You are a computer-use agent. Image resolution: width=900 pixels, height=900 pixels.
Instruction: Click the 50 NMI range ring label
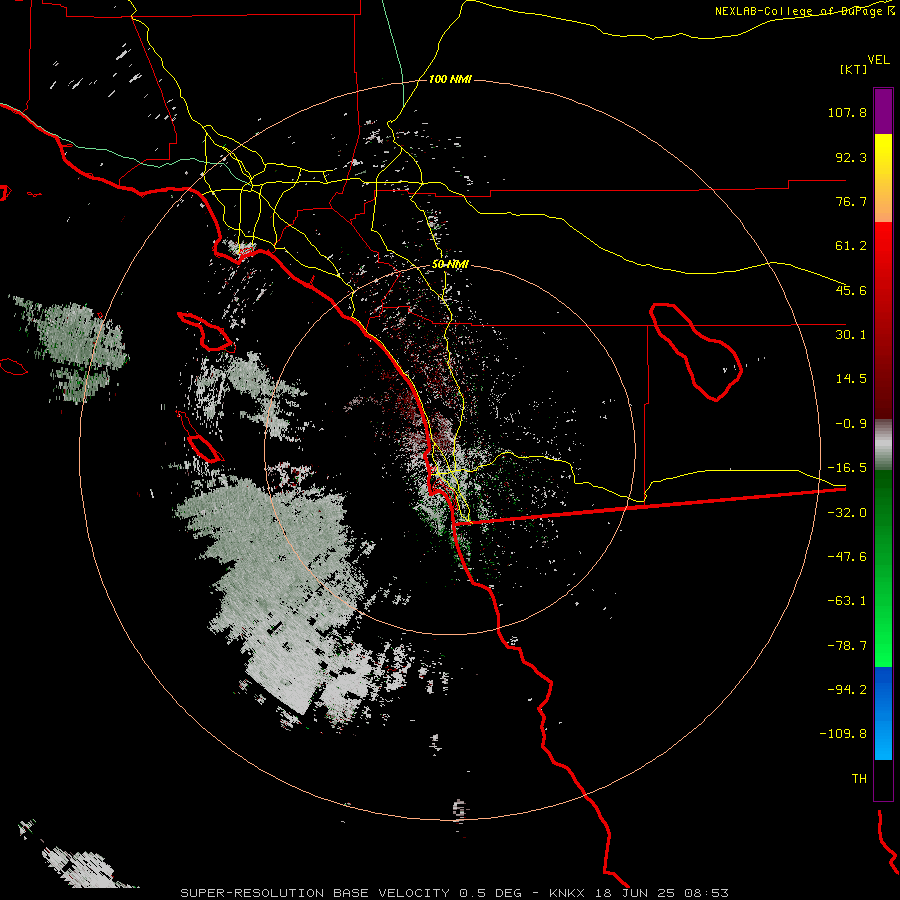450,265
